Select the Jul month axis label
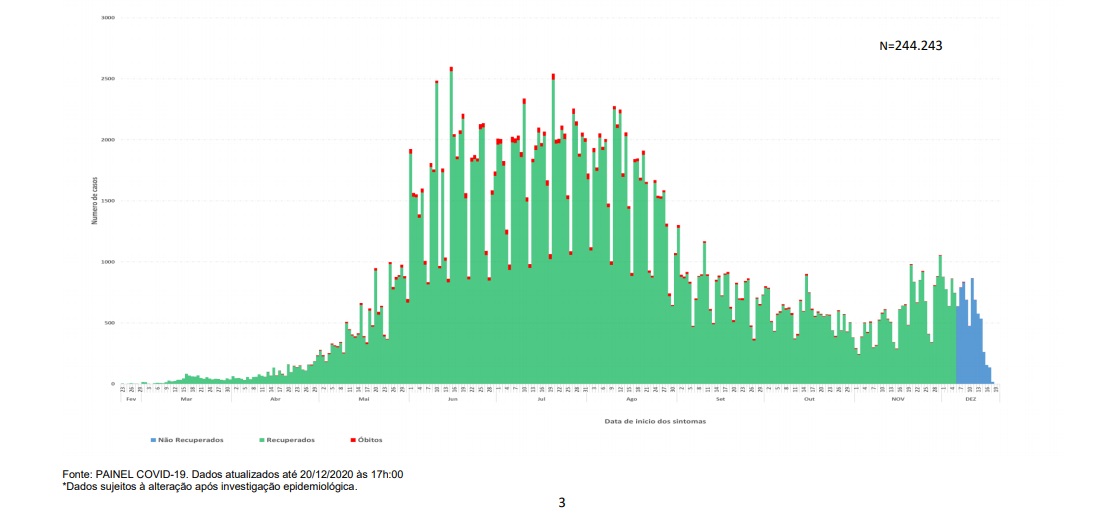This screenshot has width=1093, height=519. (x=541, y=398)
